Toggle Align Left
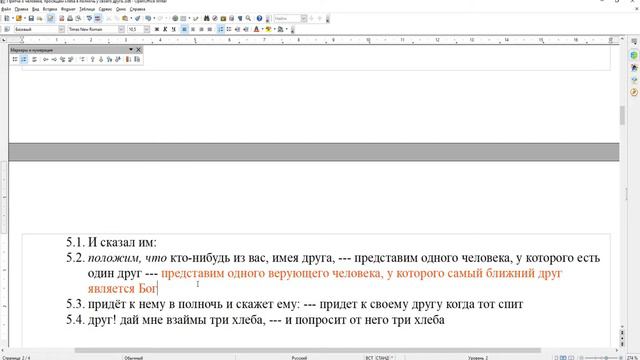 click(x=184, y=29)
